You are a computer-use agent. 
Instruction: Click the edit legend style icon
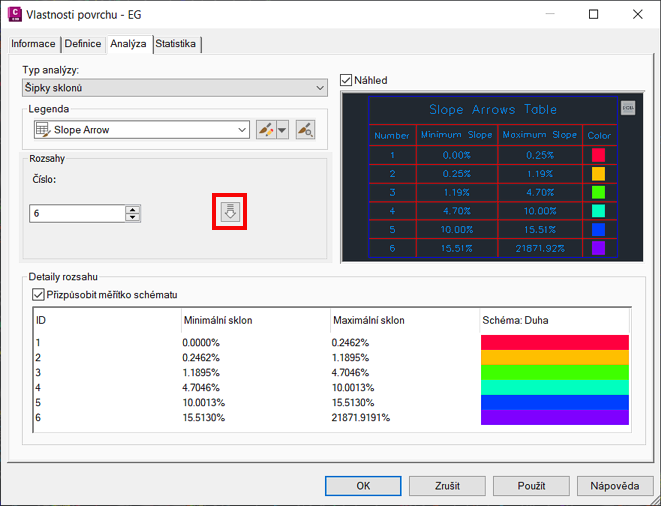coord(265,130)
